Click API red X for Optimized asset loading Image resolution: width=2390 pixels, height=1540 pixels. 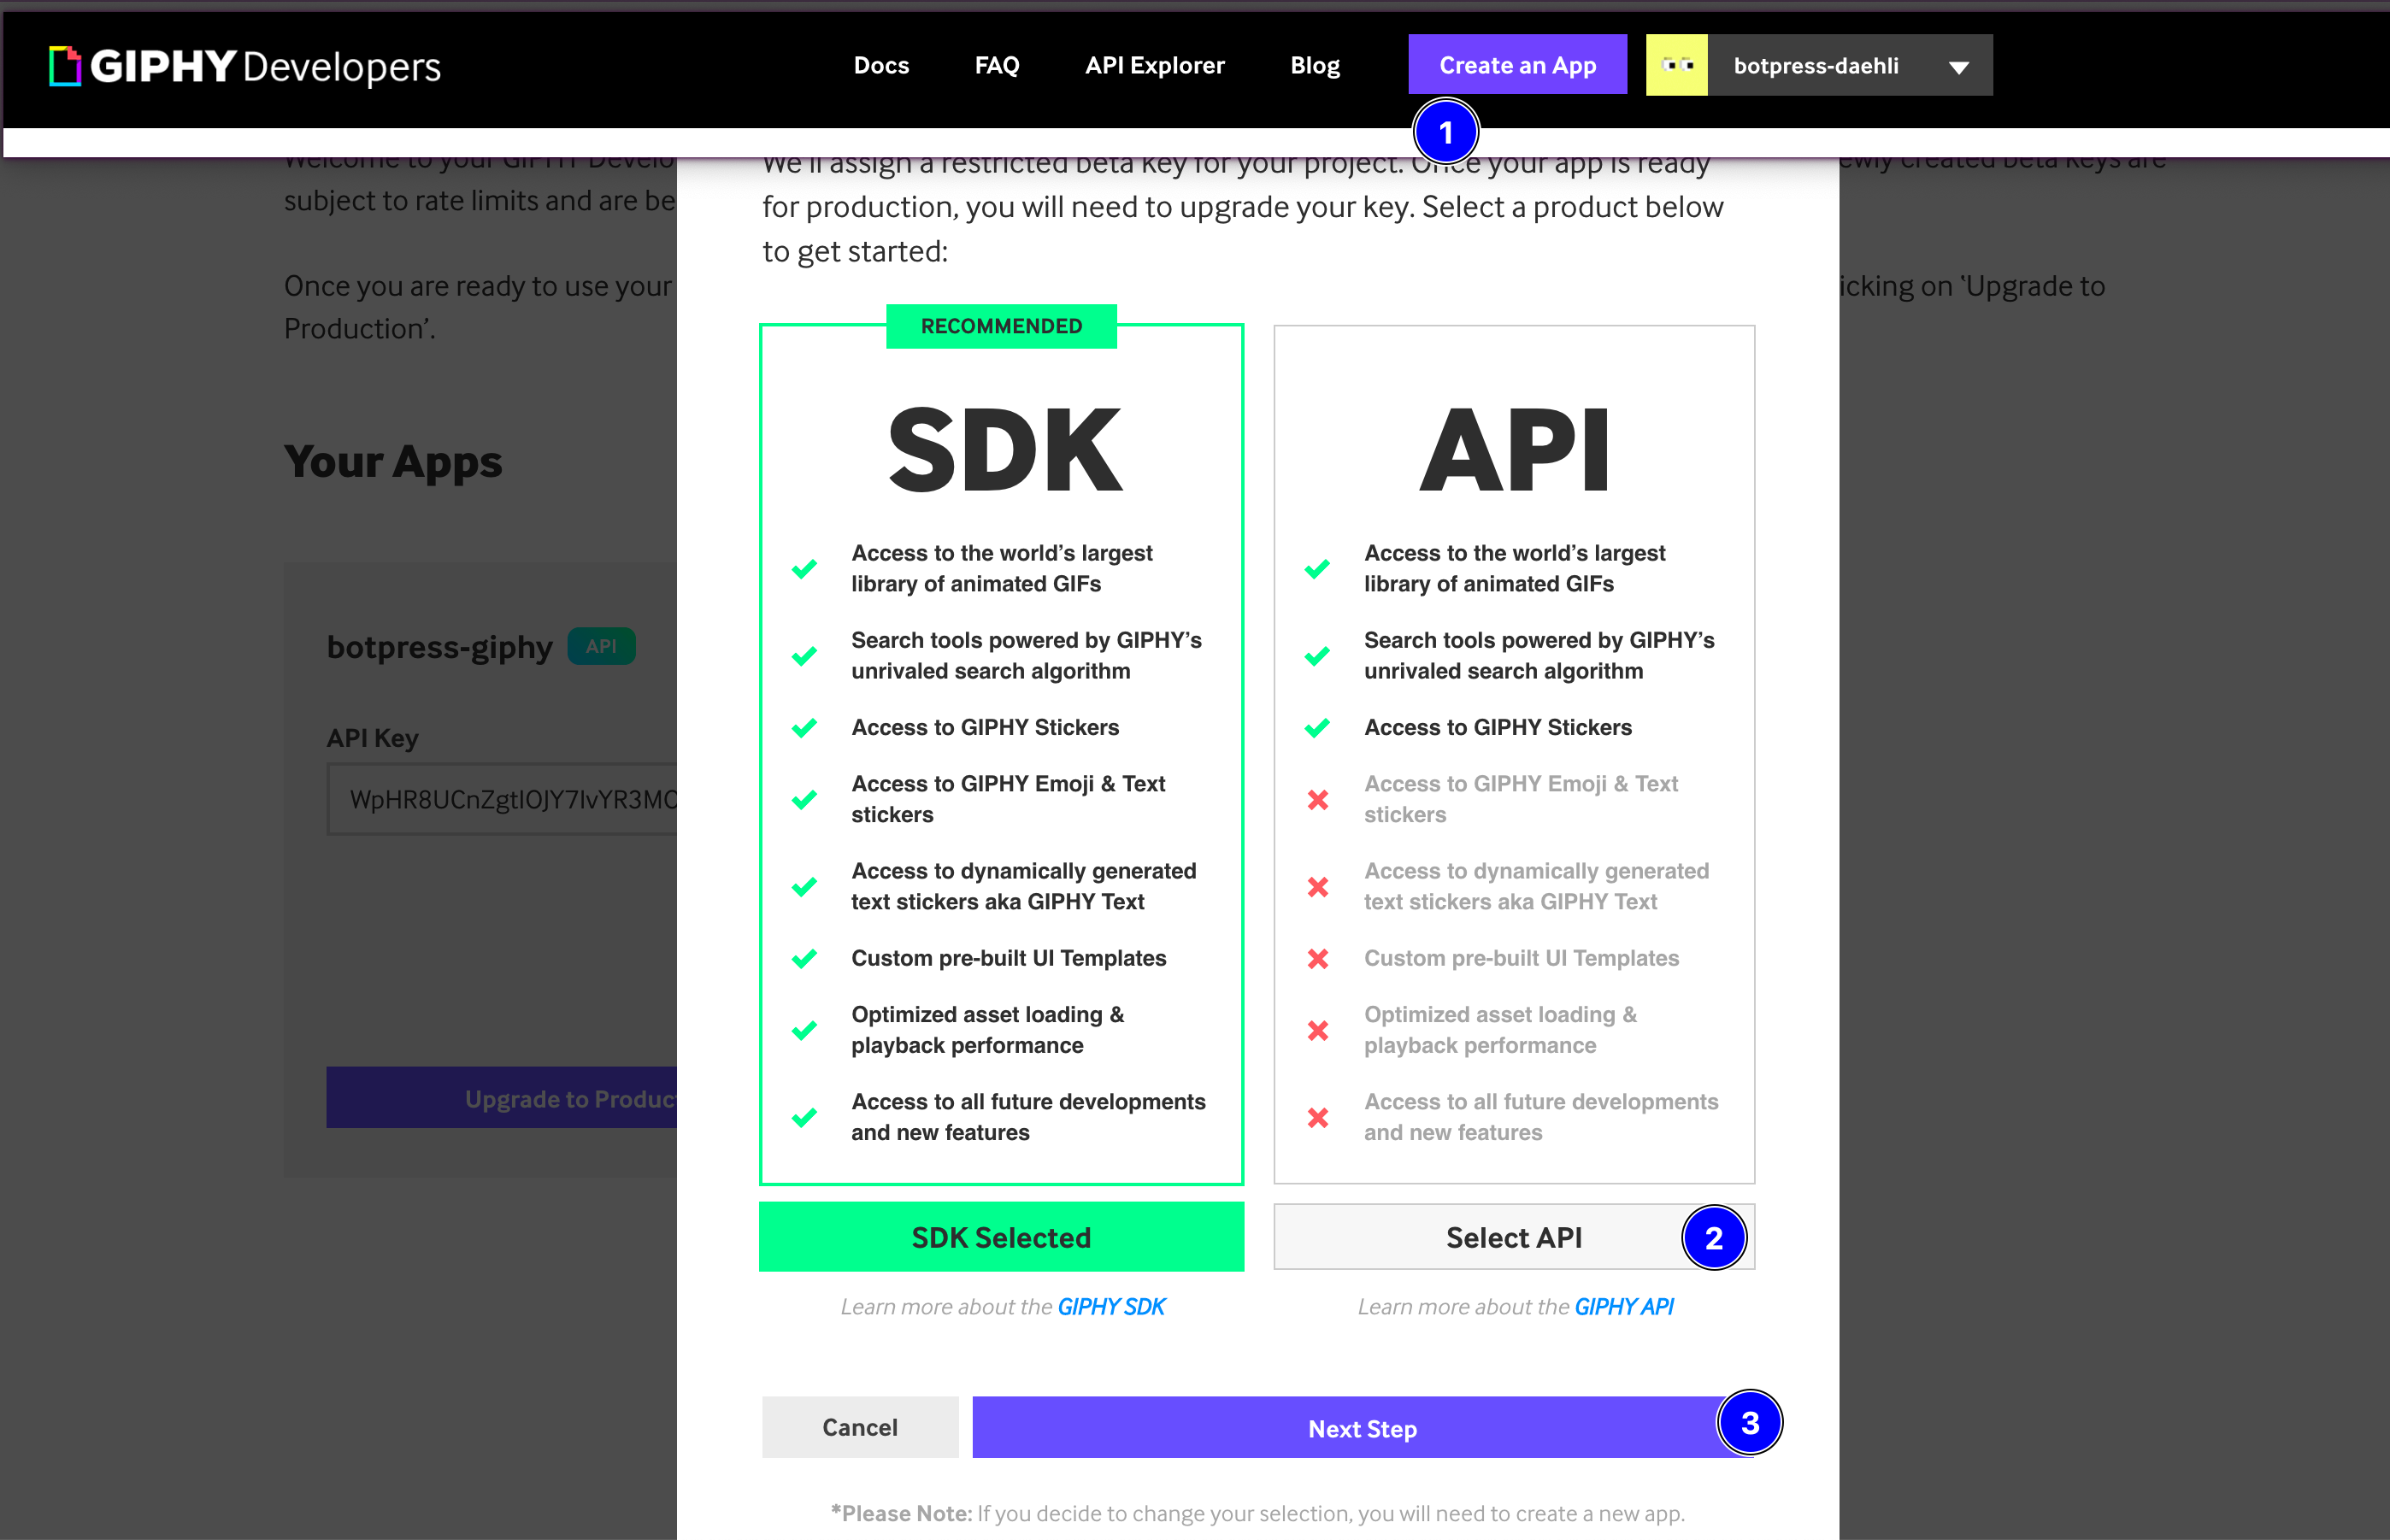[x=1318, y=1030]
